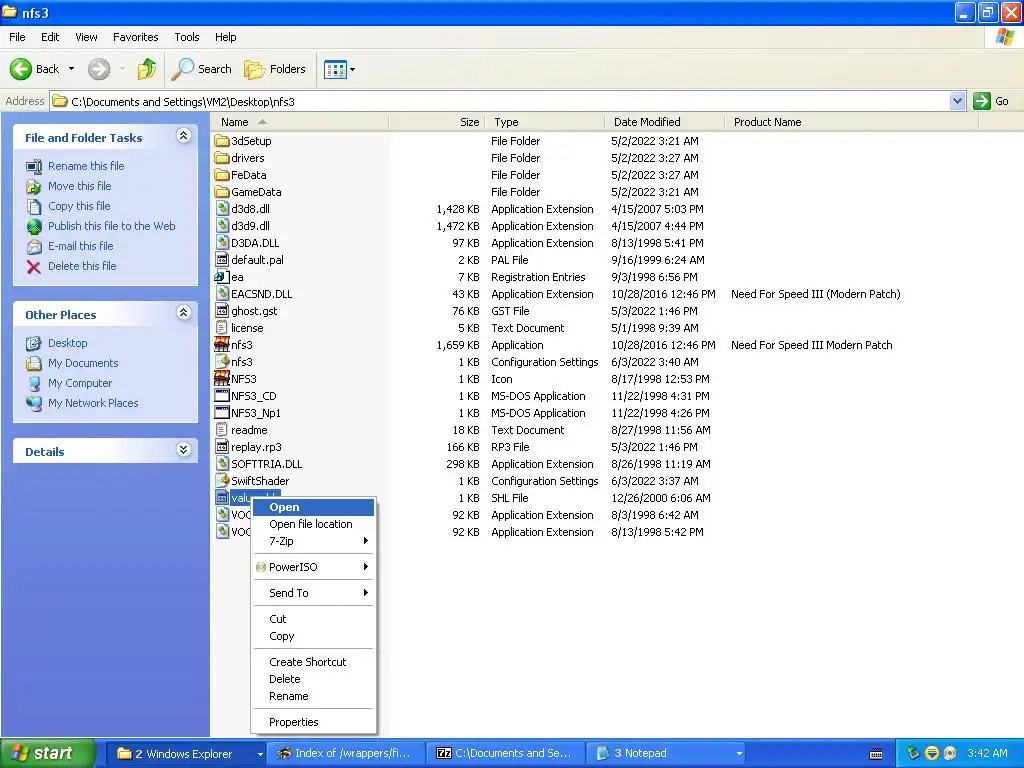Image resolution: width=1024 pixels, height=768 pixels.
Task: Click Copy this file
Action: click(79, 206)
